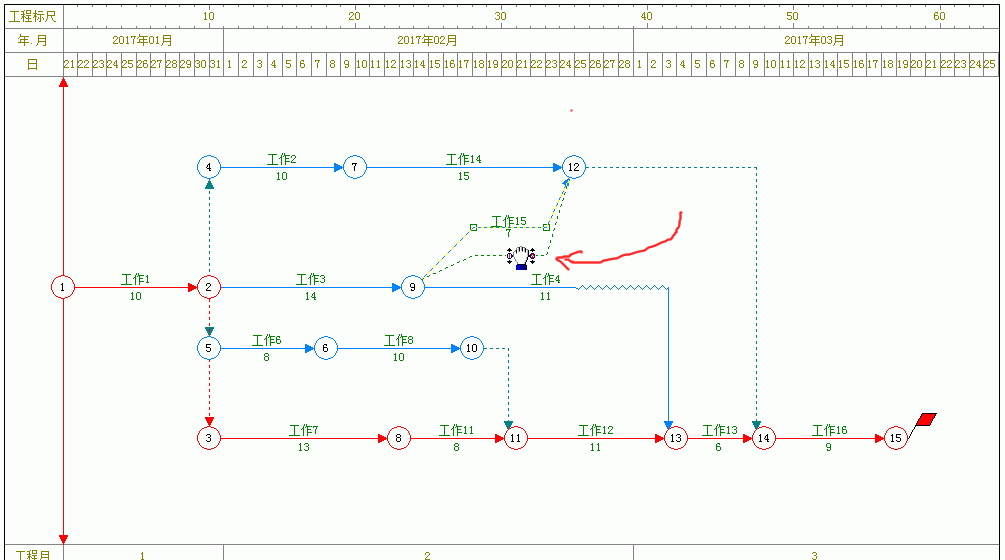This screenshot has width=1005, height=560.
Task: Click the 工作3 task label
Action: [x=310, y=279]
